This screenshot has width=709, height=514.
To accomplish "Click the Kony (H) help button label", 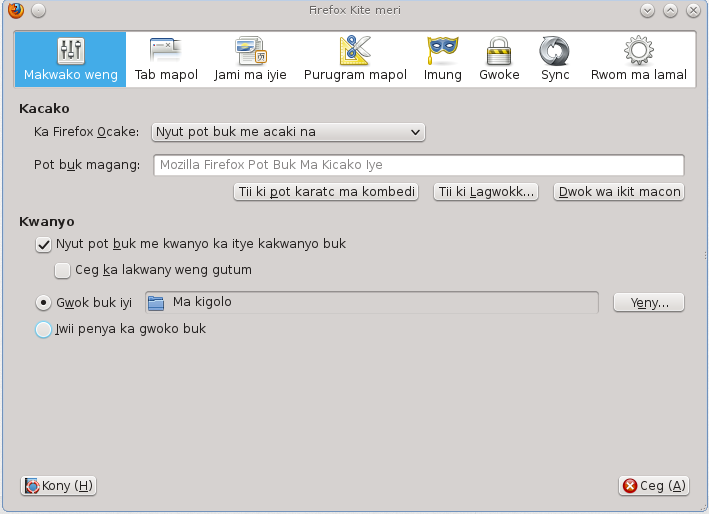I will (67, 486).
